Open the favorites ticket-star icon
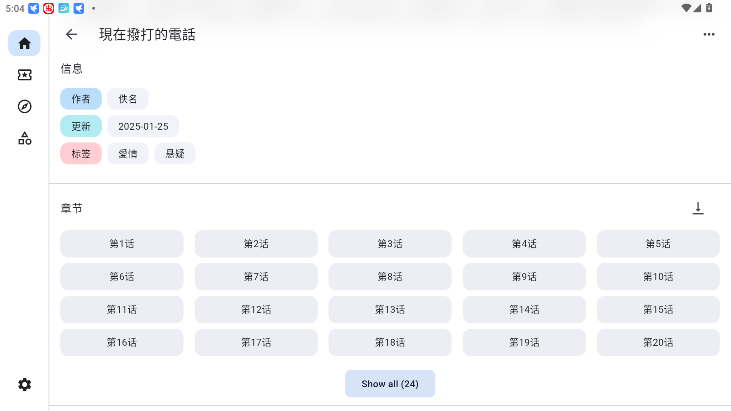 (x=24, y=75)
